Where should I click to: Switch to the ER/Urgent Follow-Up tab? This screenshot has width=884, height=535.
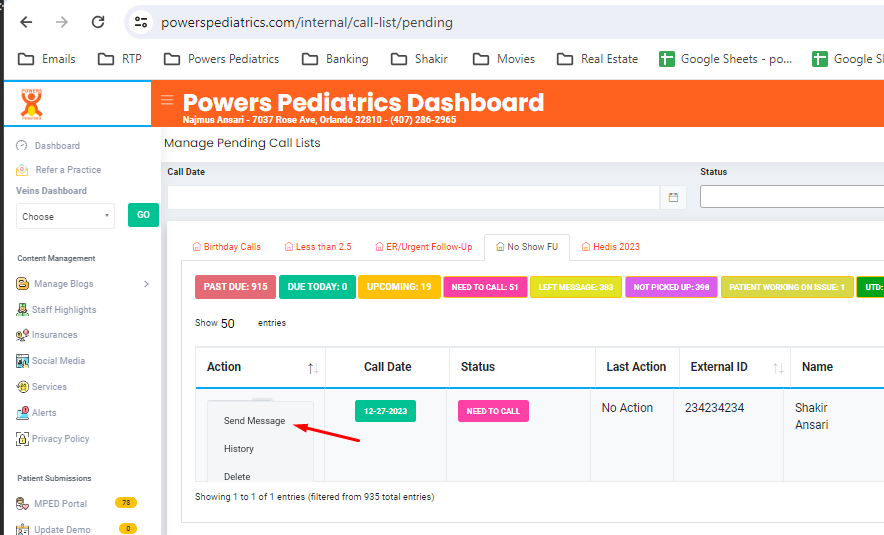pos(422,247)
